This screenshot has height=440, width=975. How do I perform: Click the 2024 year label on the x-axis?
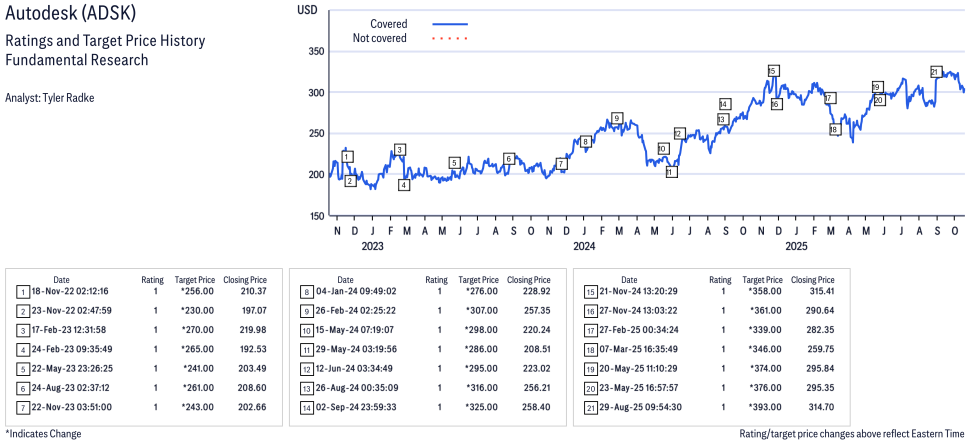tap(584, 246)
